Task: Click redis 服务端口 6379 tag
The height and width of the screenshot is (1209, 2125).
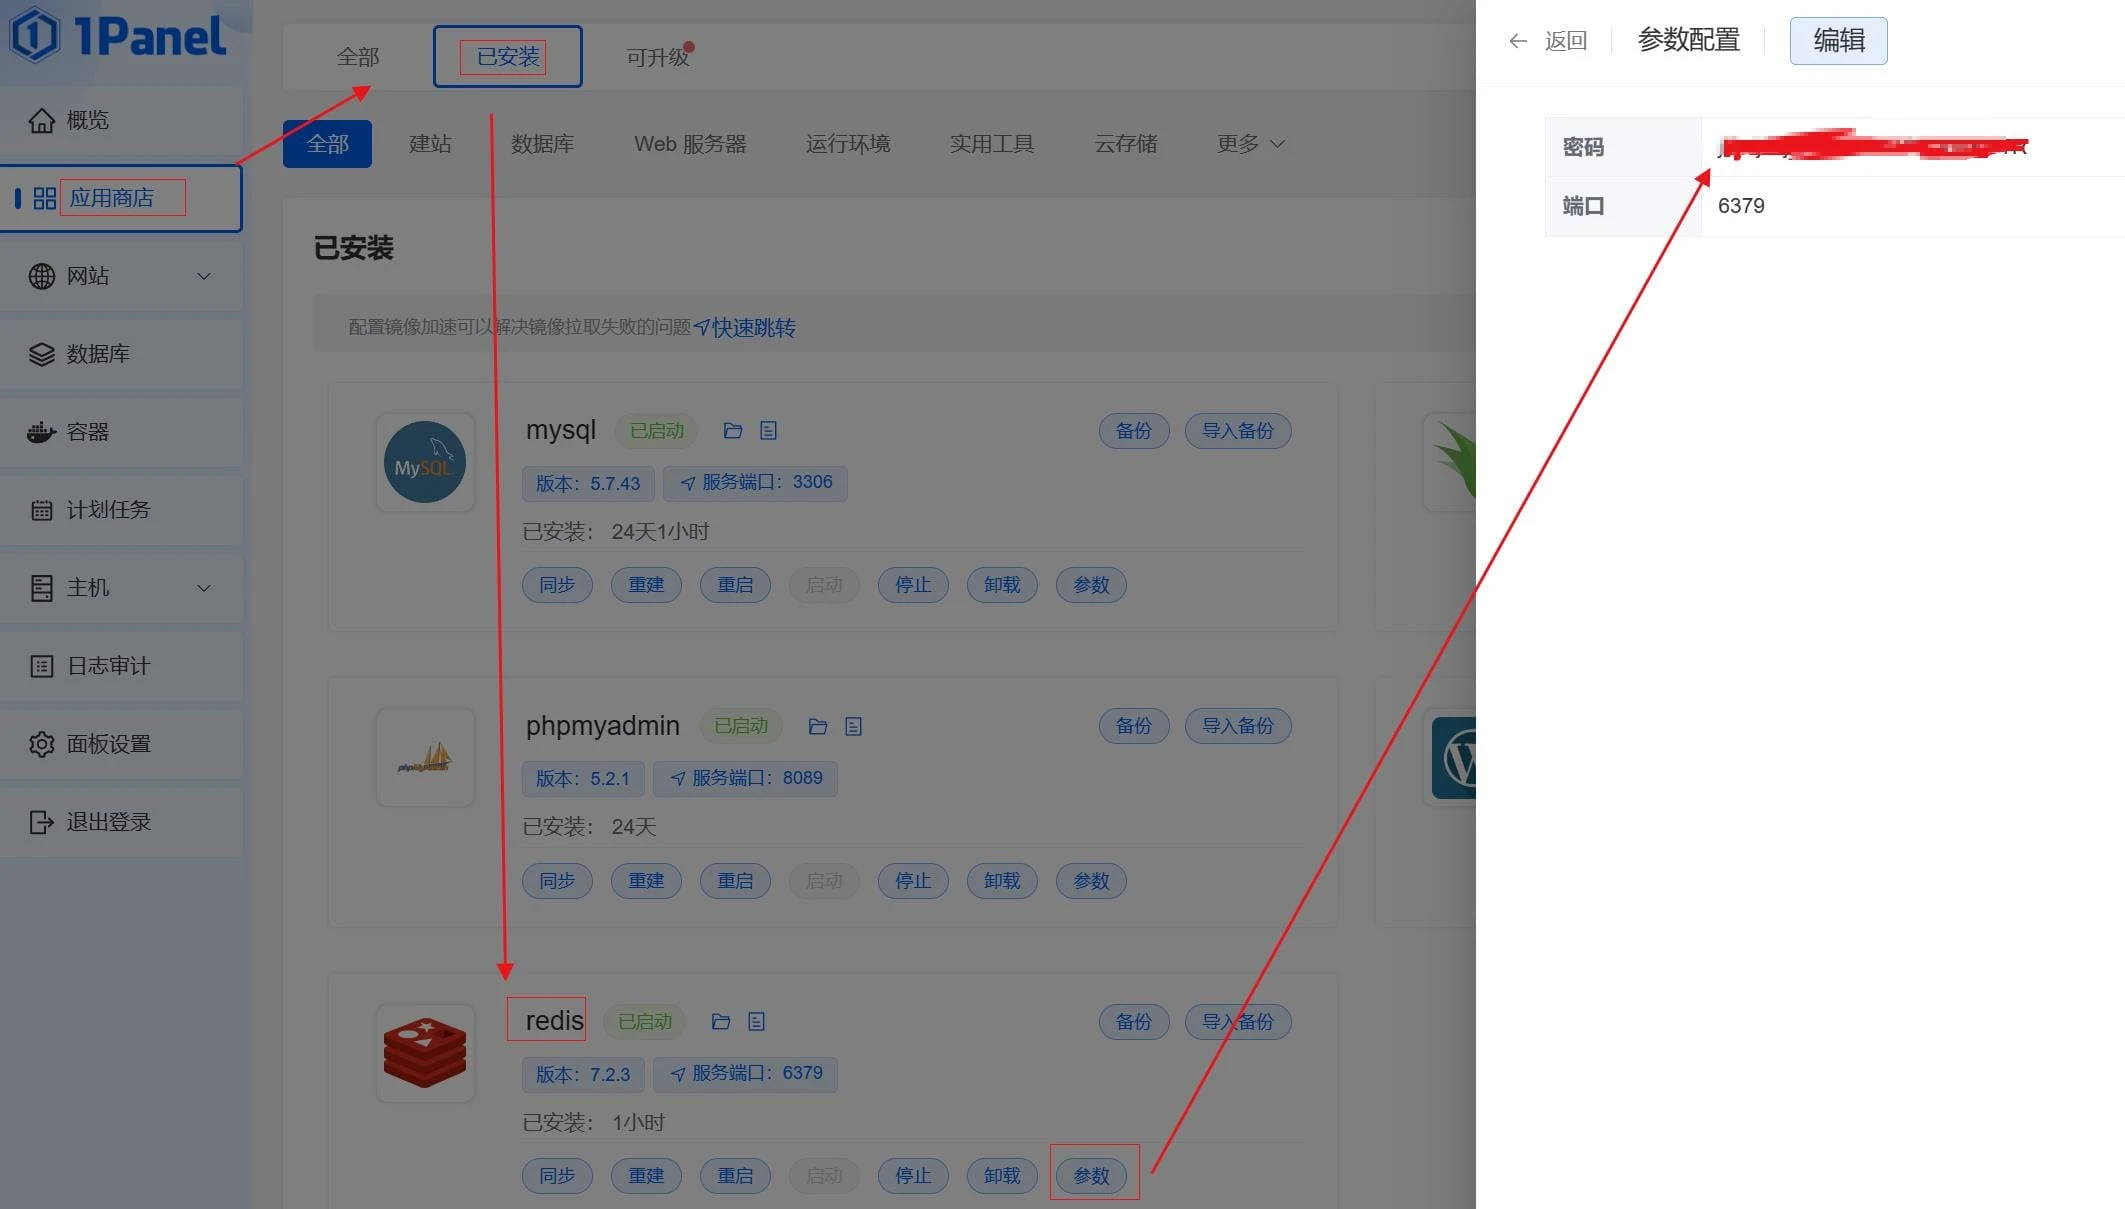Action: (x=745, y=1074)
